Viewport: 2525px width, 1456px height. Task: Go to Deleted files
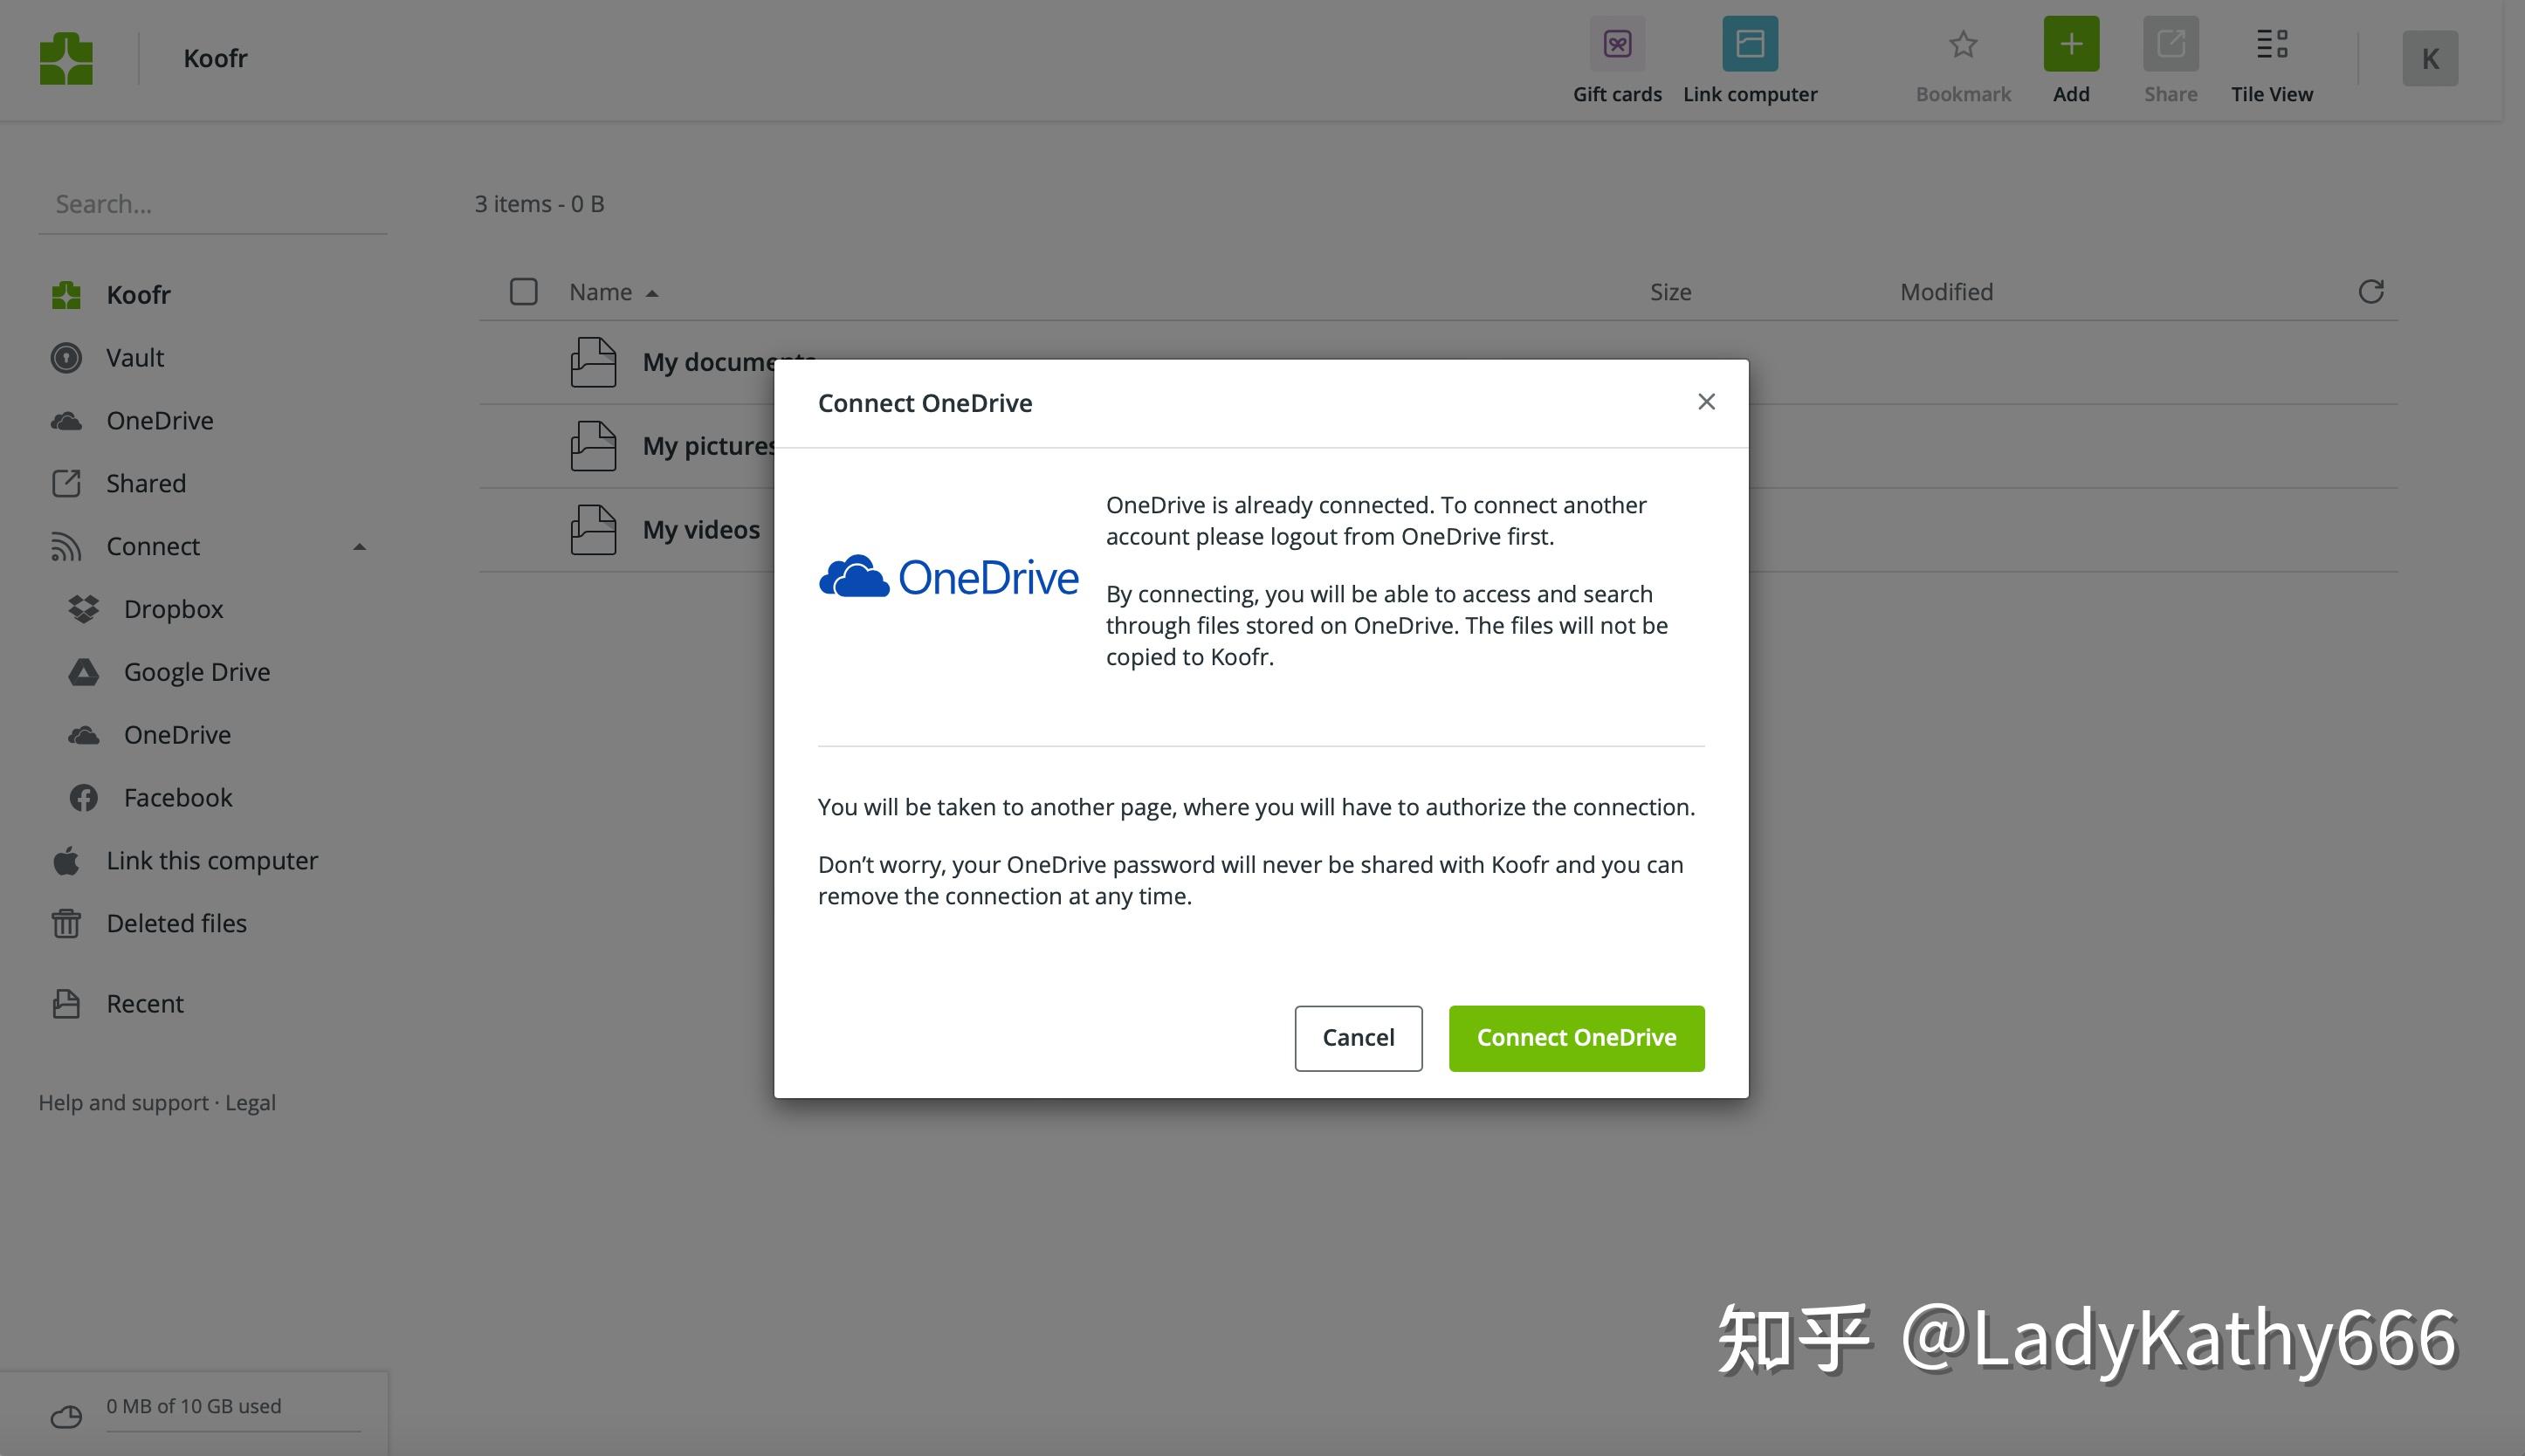[177, 922]
